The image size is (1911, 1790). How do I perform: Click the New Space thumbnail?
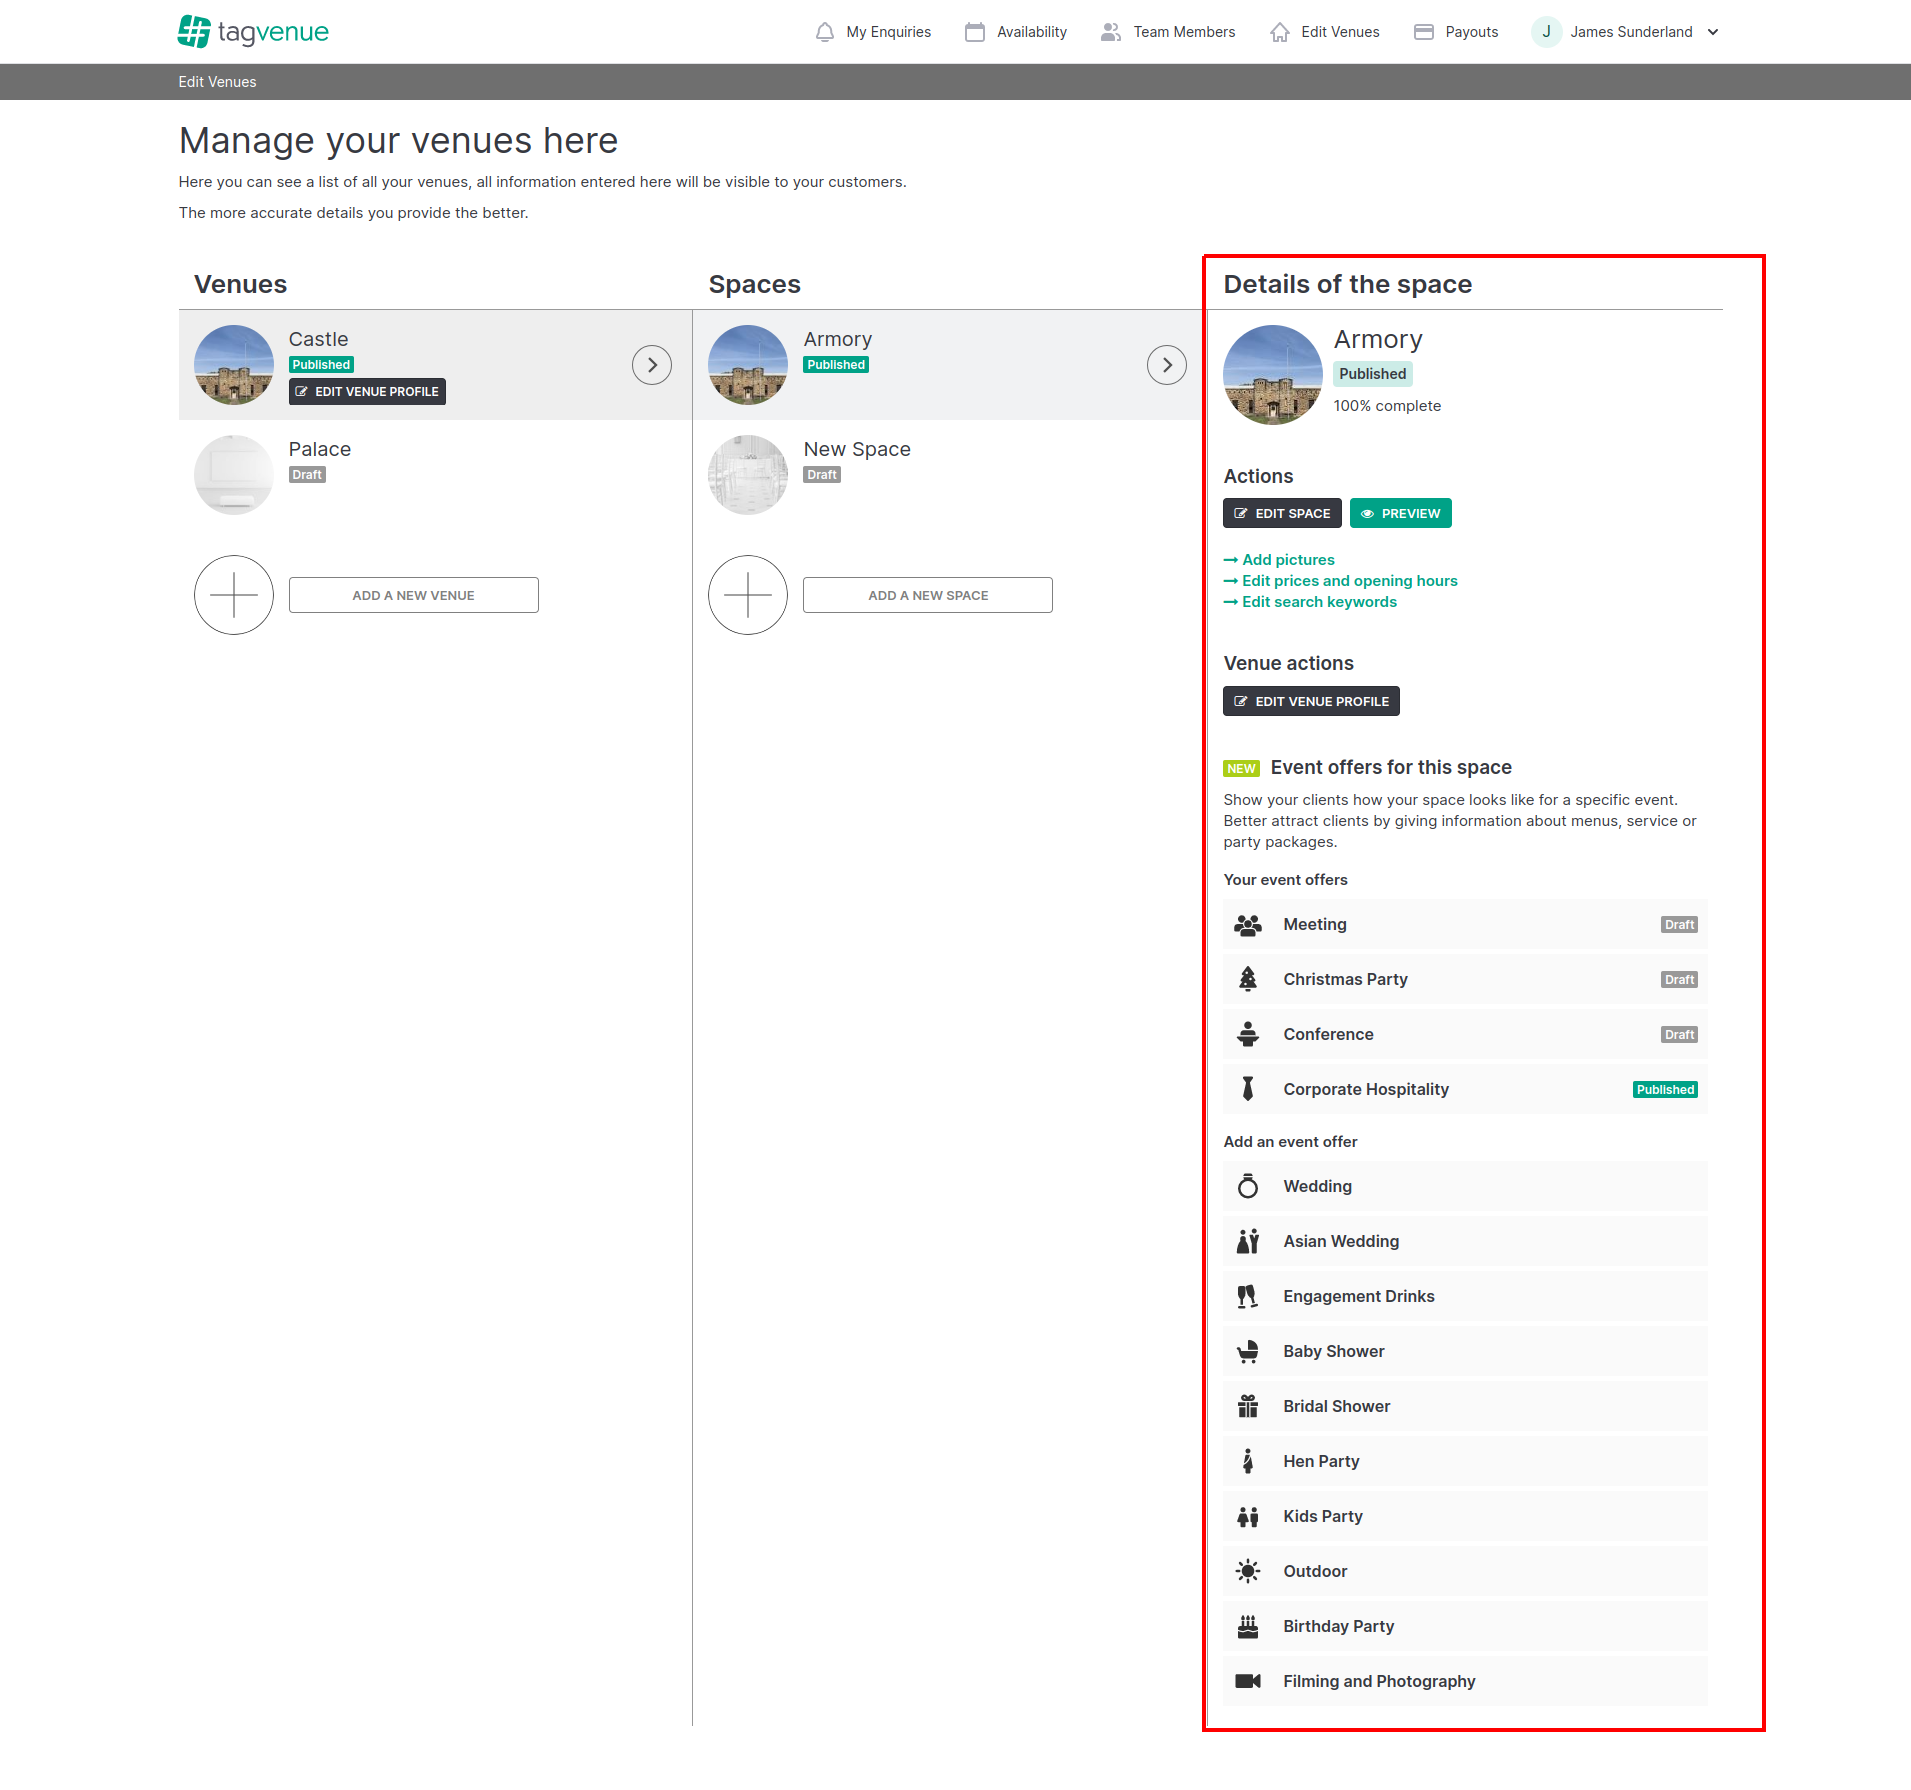pyautogui.click(x=748, y=475)
